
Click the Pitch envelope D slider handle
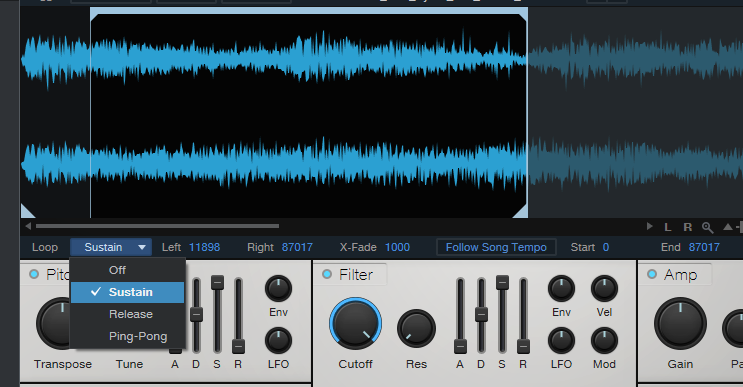click(x=196, y=315)
